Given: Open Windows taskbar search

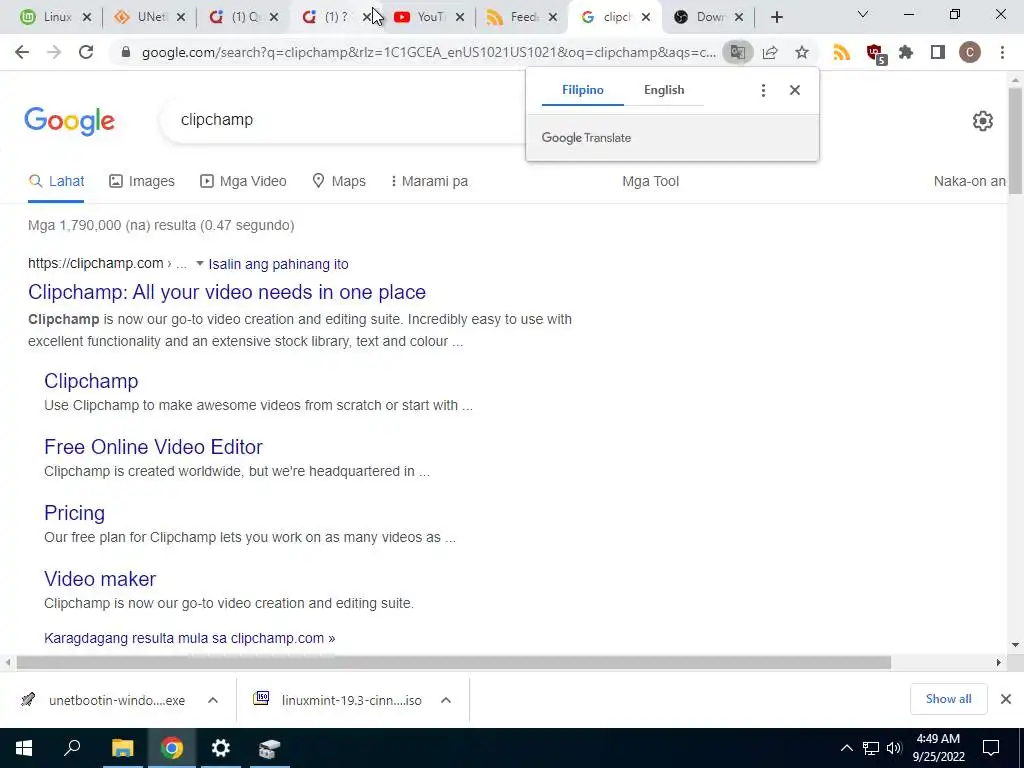Looking at the screenshot, I should pos(72,748).
